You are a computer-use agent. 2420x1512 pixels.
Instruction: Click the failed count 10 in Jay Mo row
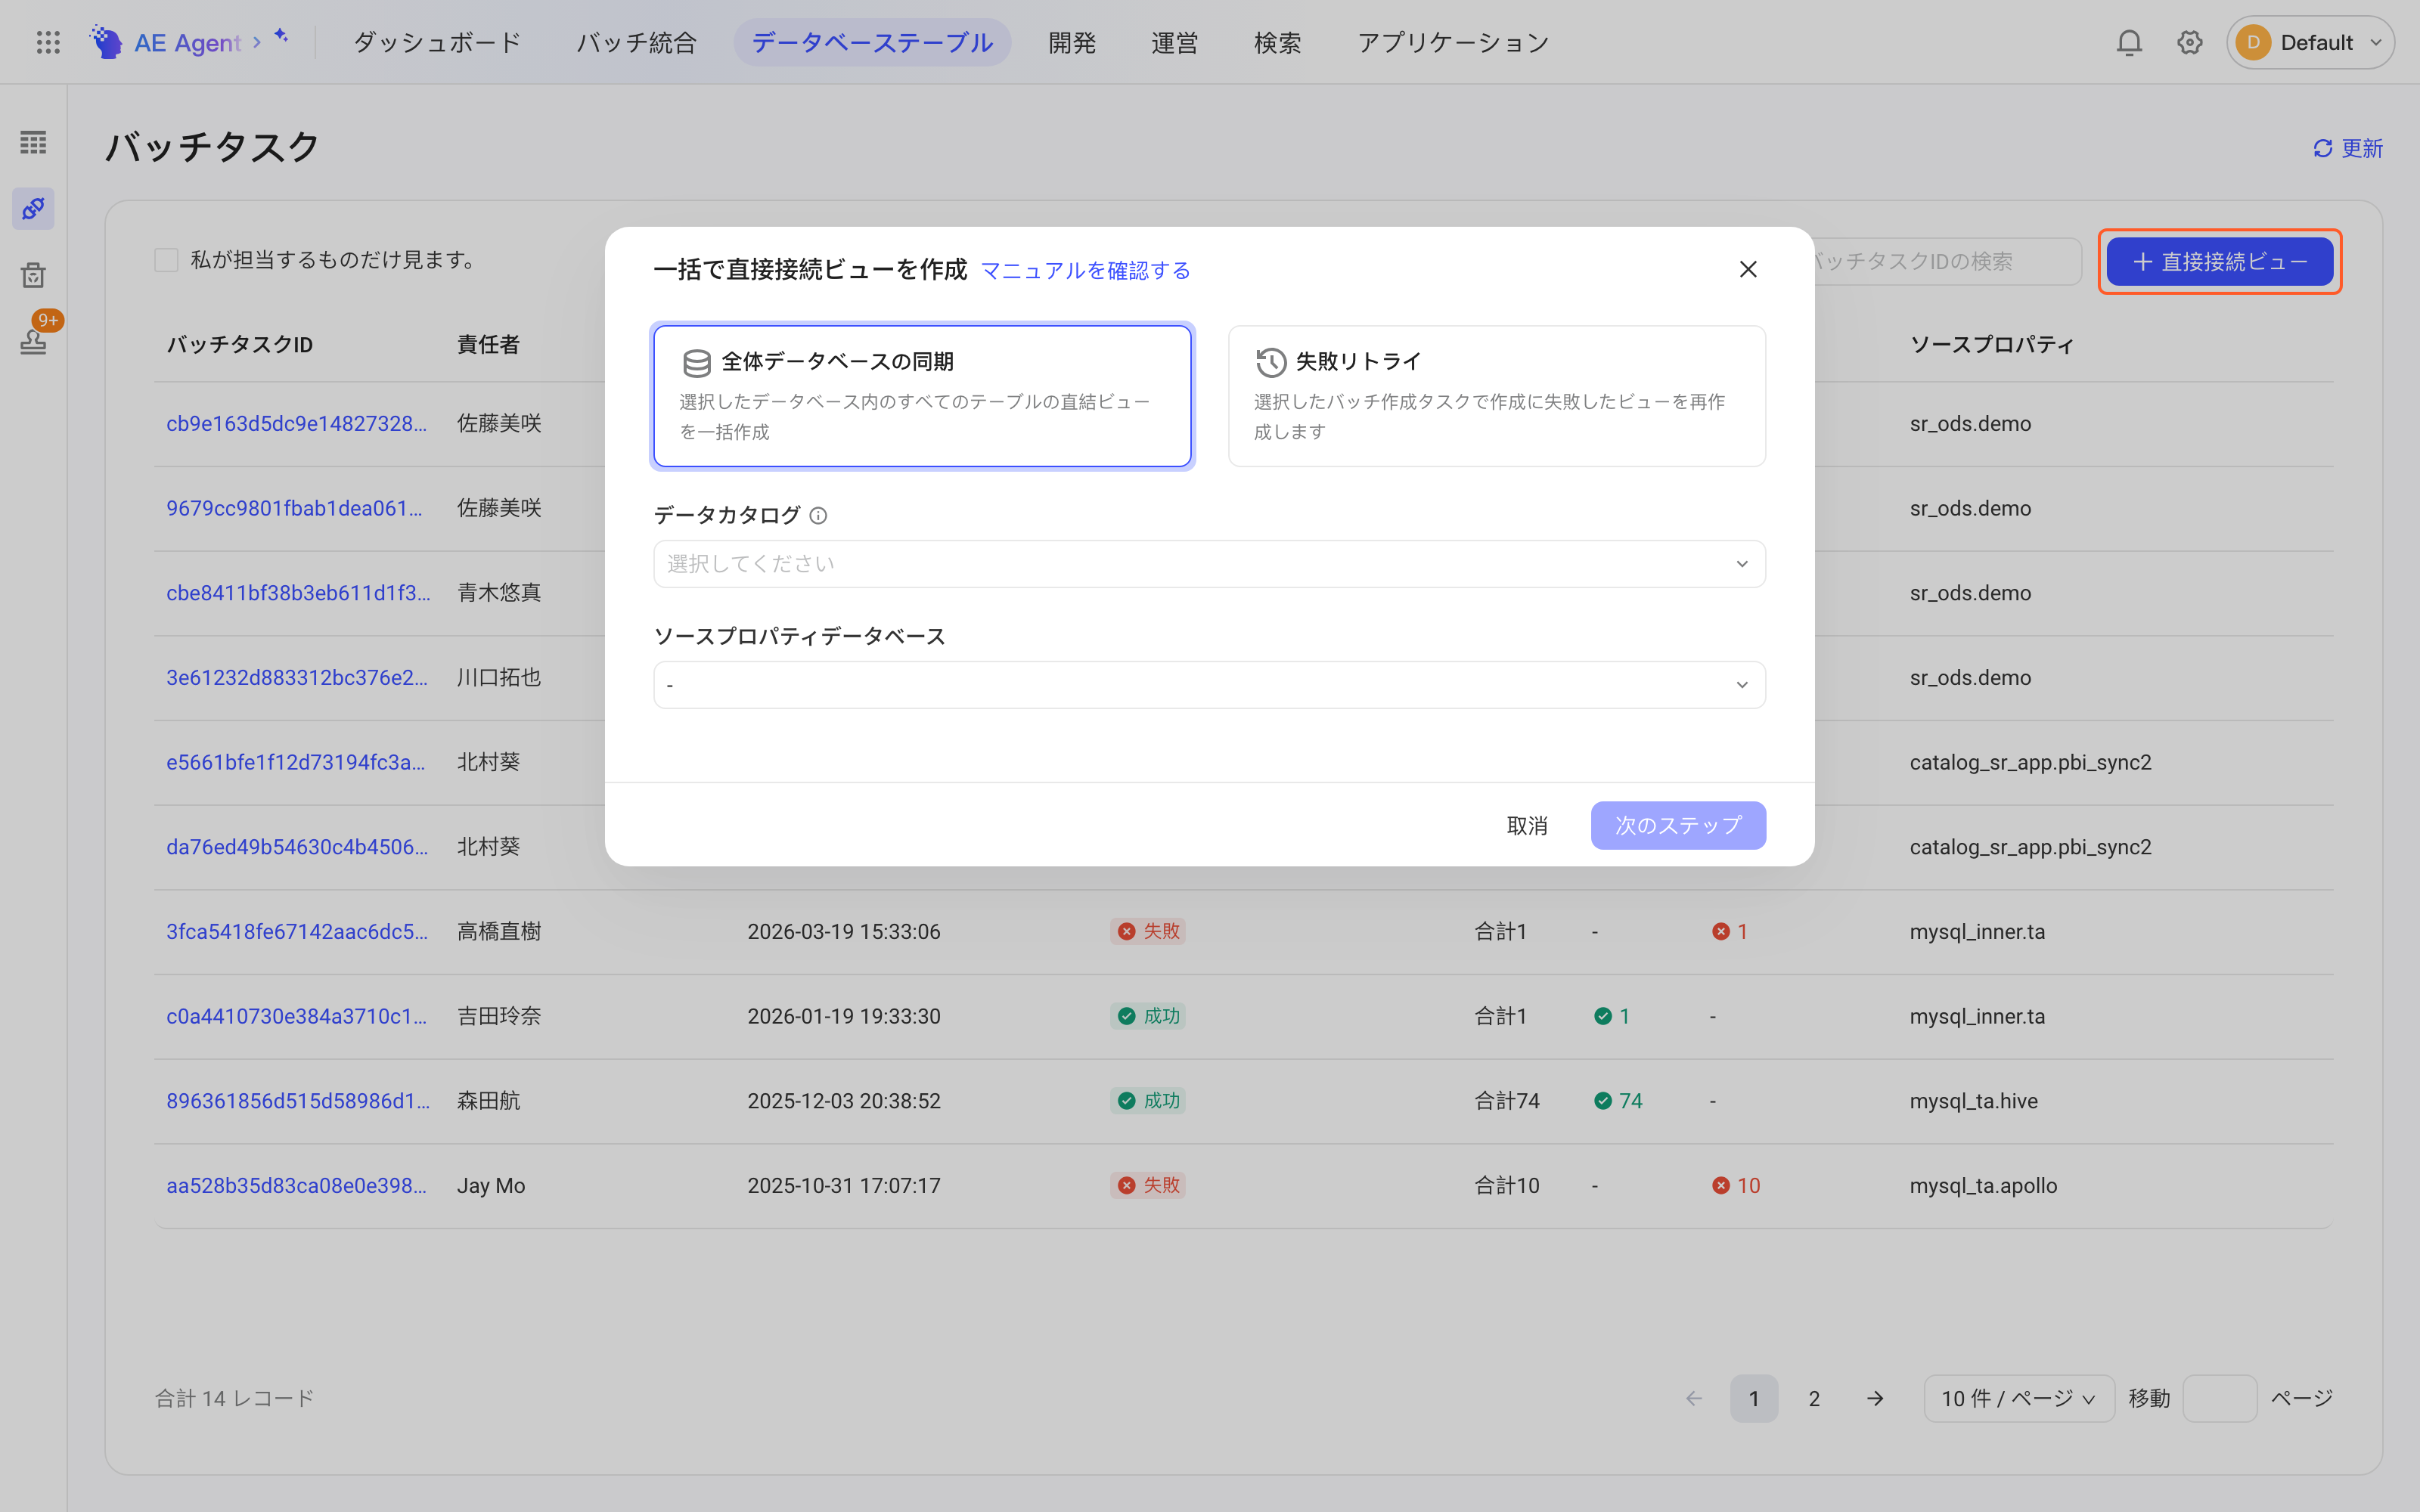[1736, 1185]
